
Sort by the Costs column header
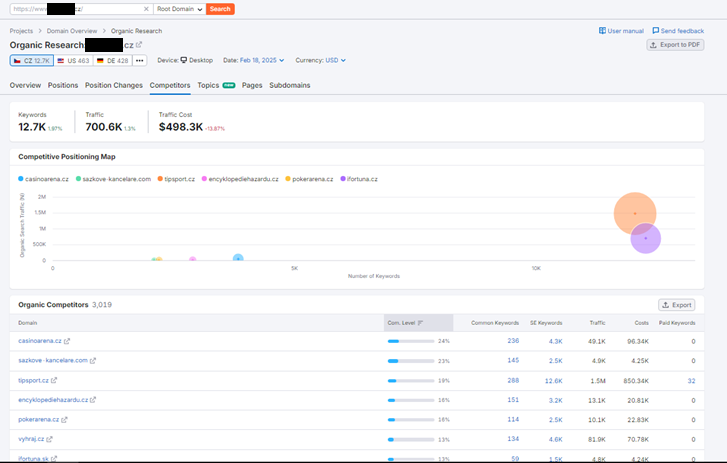tap(642, 323)
